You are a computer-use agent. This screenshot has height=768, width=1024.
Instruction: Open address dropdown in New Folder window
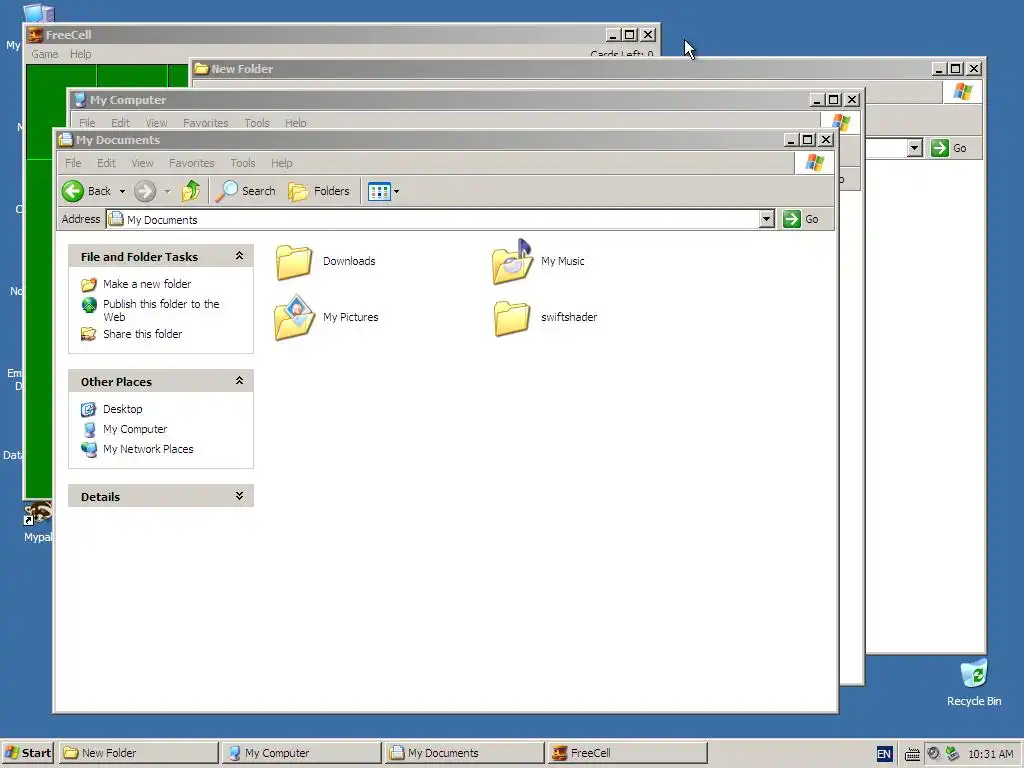(x=914, y=148)
